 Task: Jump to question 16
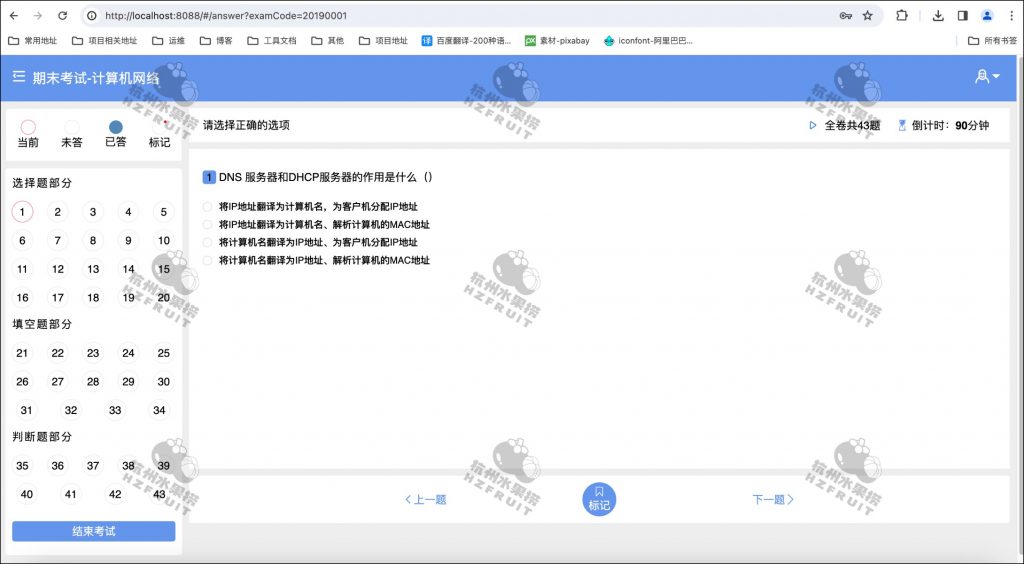[22, 298]
